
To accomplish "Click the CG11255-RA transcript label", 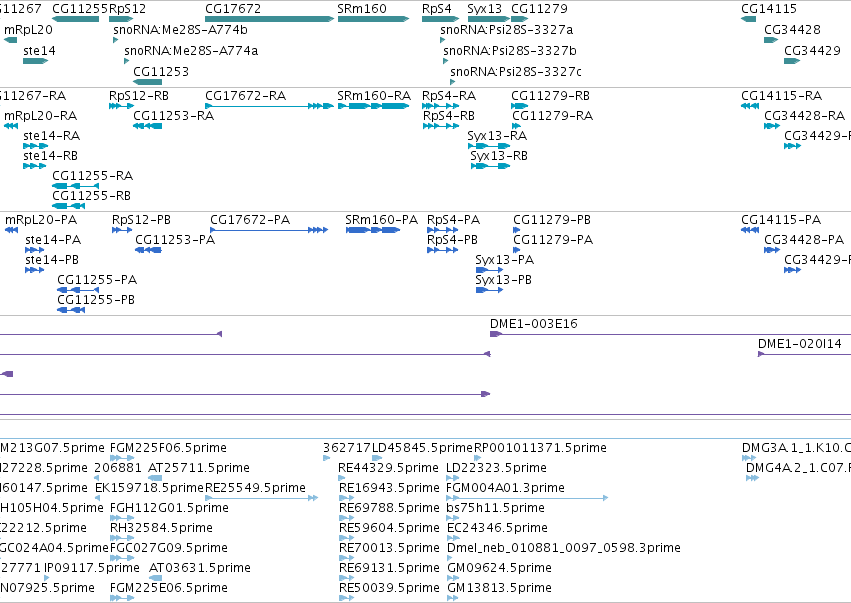I will pyautogui.click(x=93, y=176).
